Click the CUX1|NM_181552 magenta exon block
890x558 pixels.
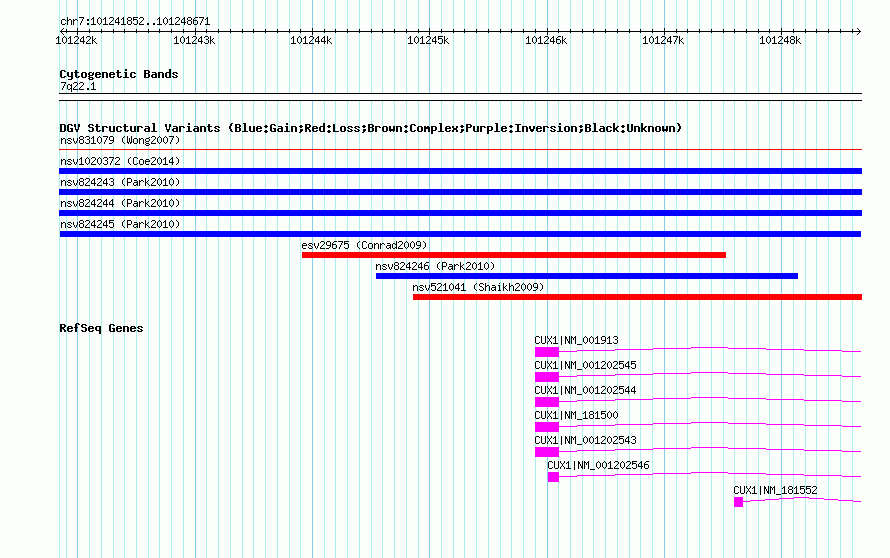click(x=738, y=502)
